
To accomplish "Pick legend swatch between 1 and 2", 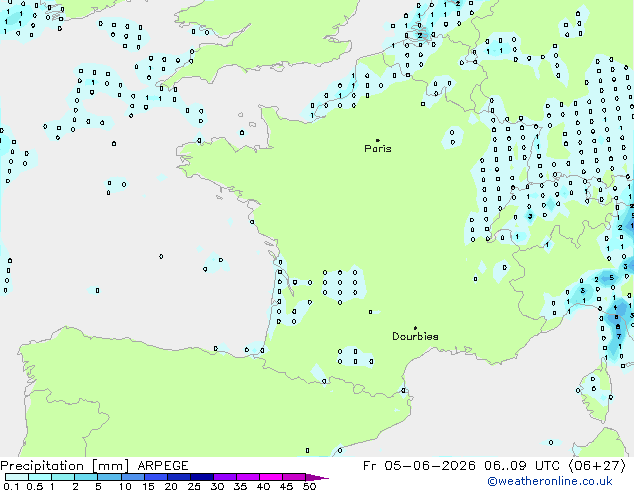I will coord(63,477).
